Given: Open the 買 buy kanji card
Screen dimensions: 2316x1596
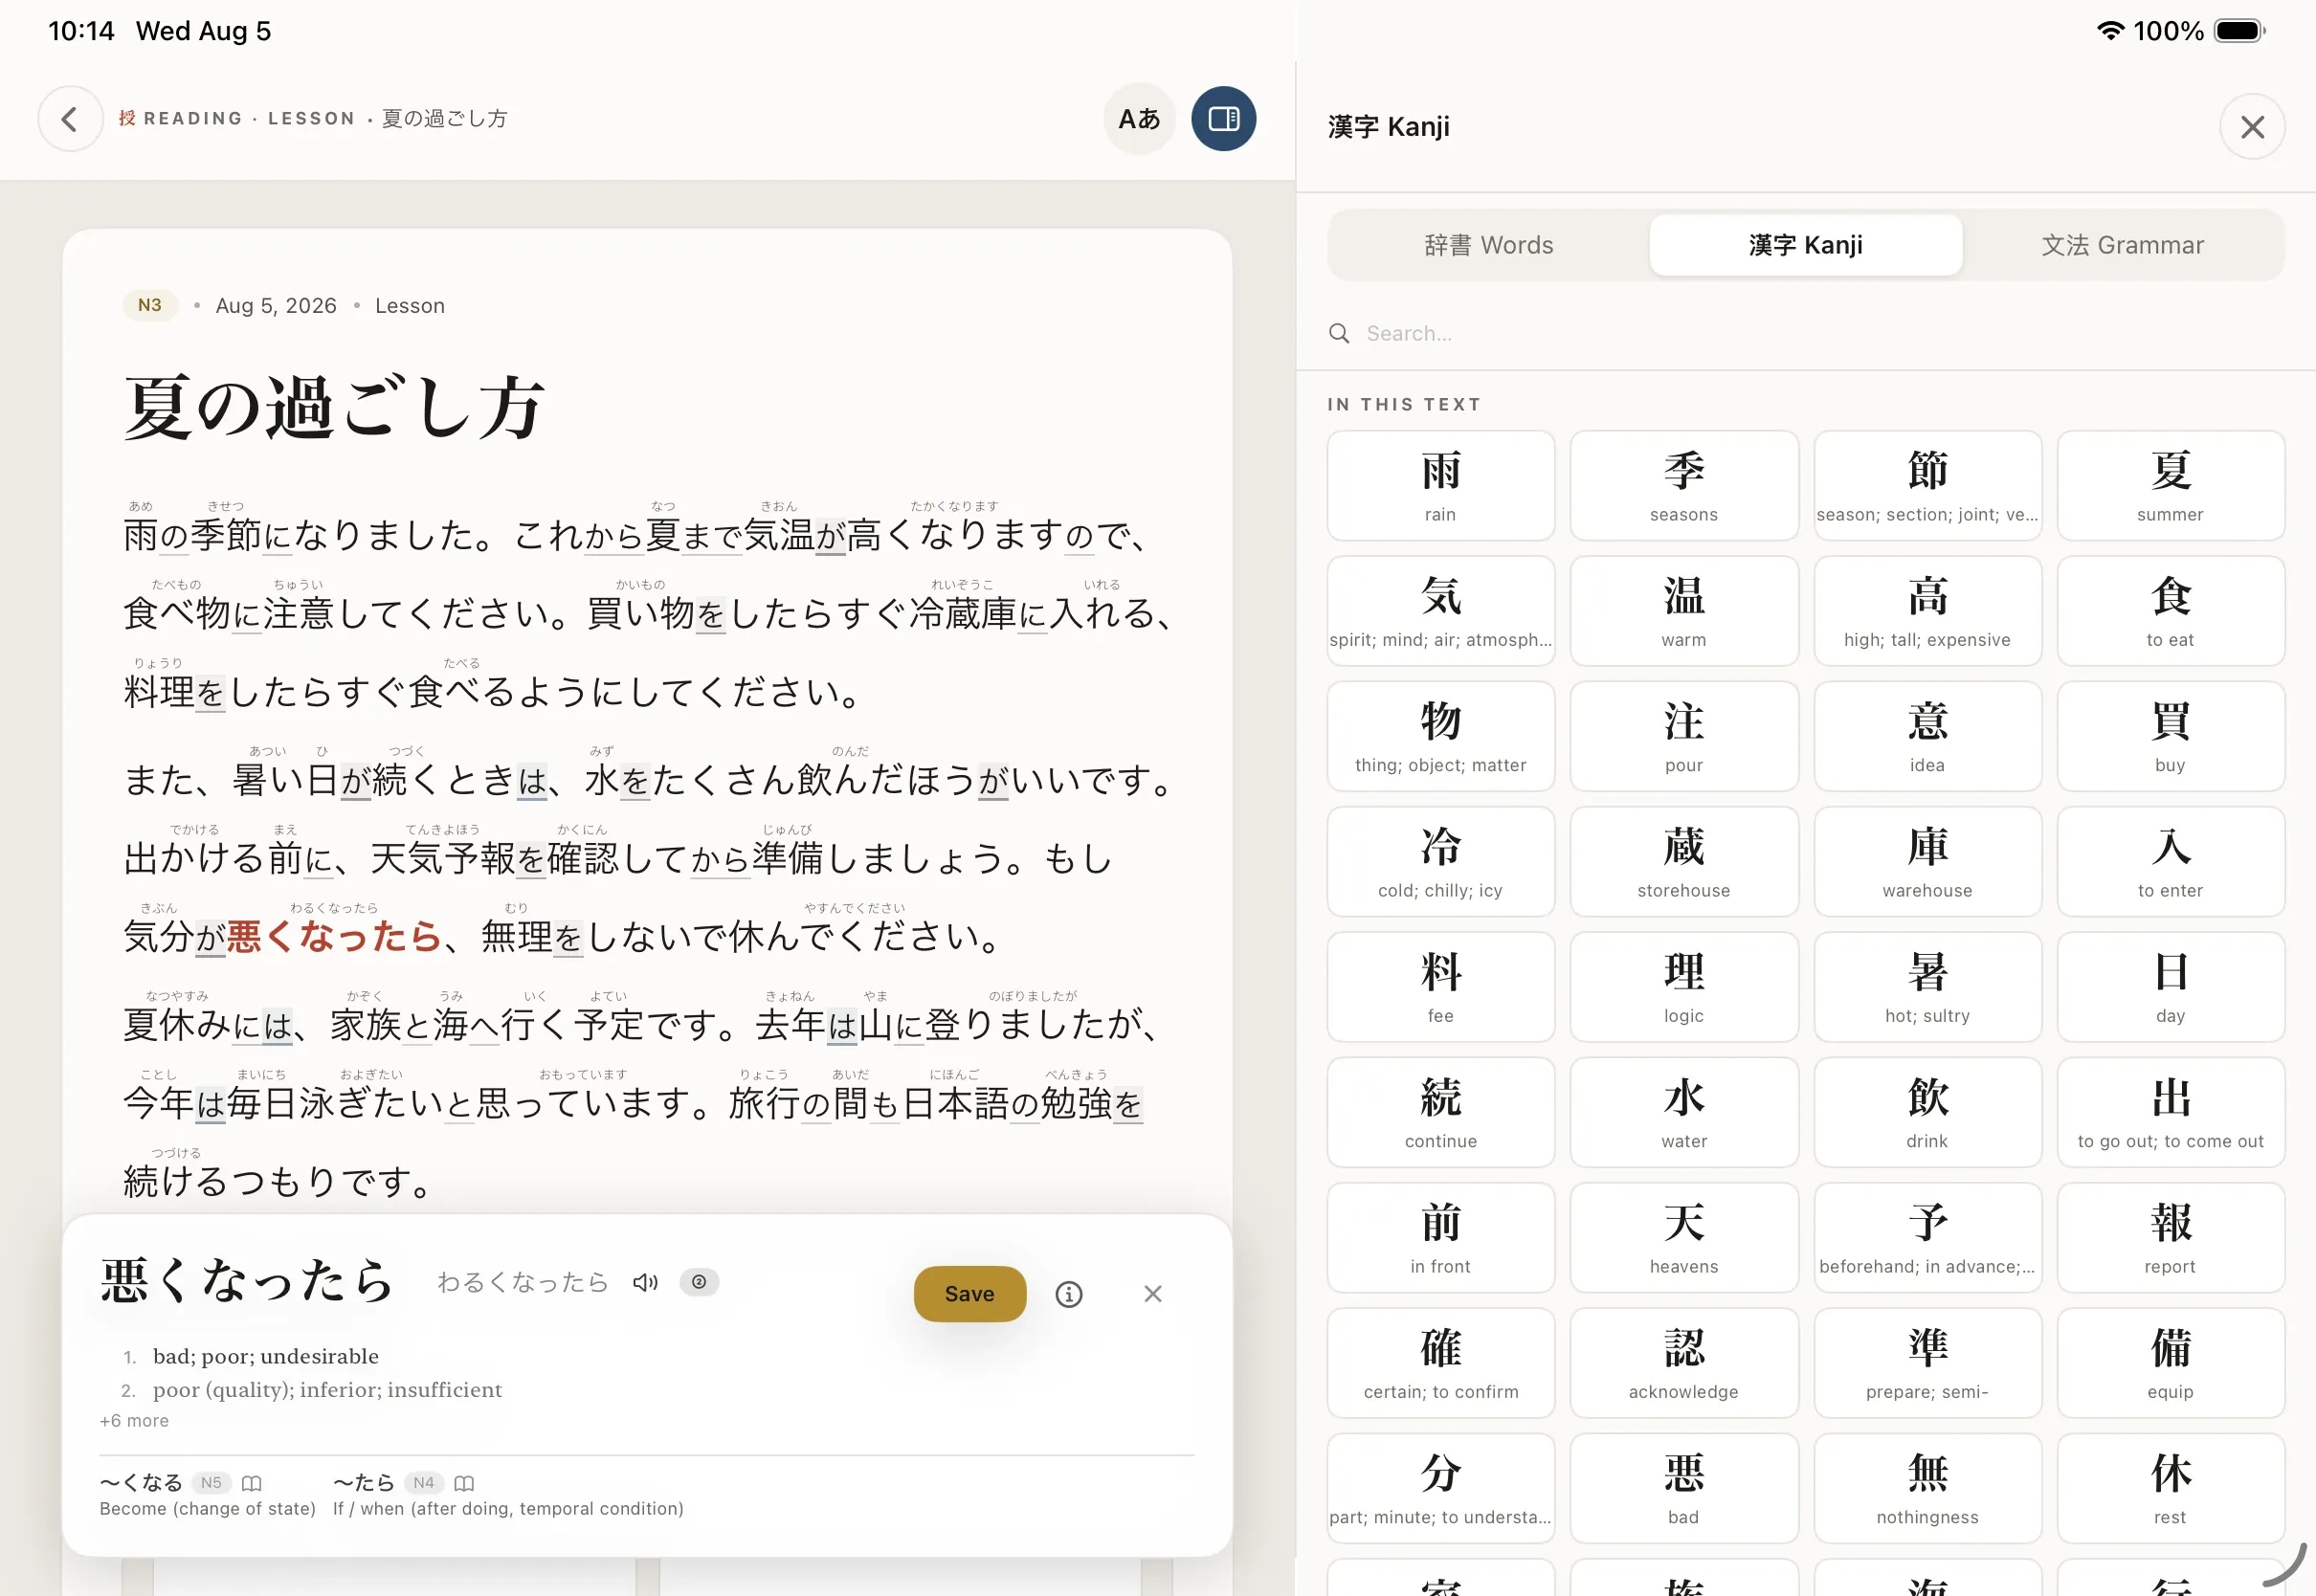Looking at the screenshot, I should [x=2171, y=736].
